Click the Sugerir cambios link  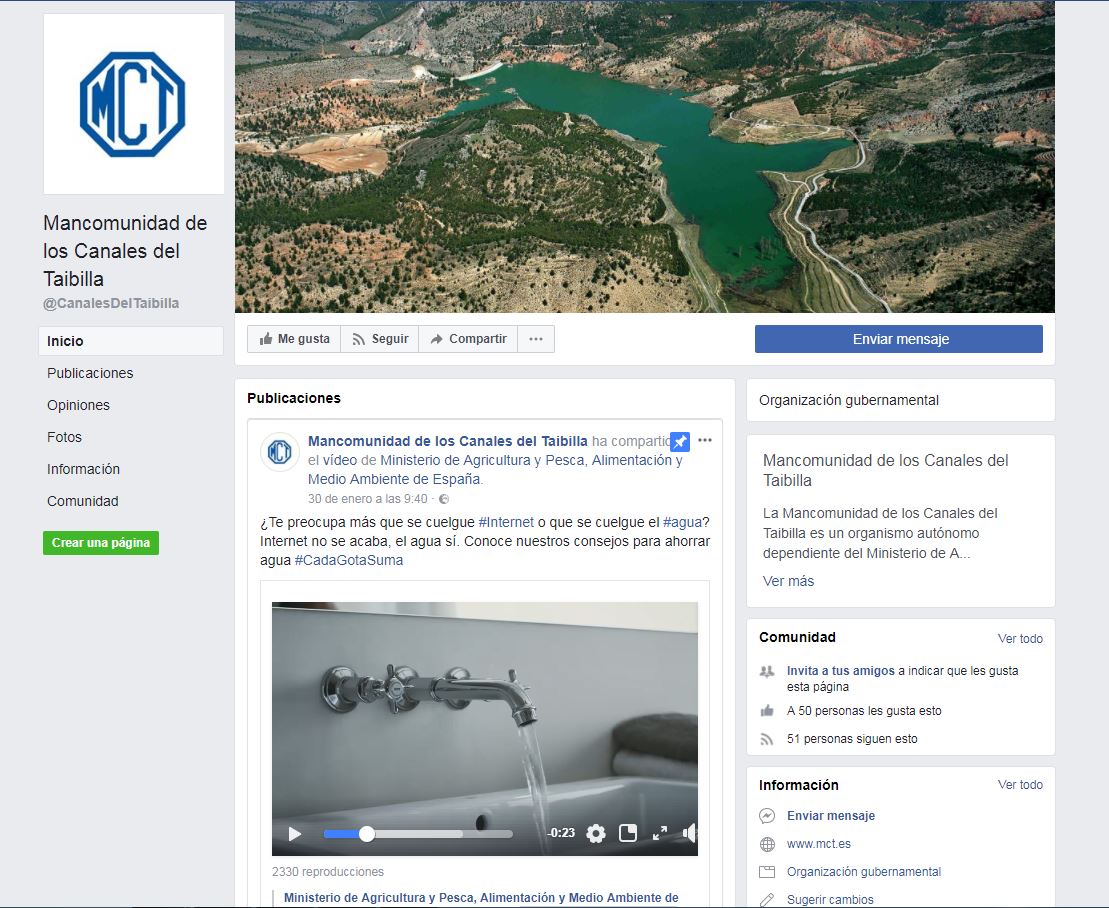tap(830, 900)
